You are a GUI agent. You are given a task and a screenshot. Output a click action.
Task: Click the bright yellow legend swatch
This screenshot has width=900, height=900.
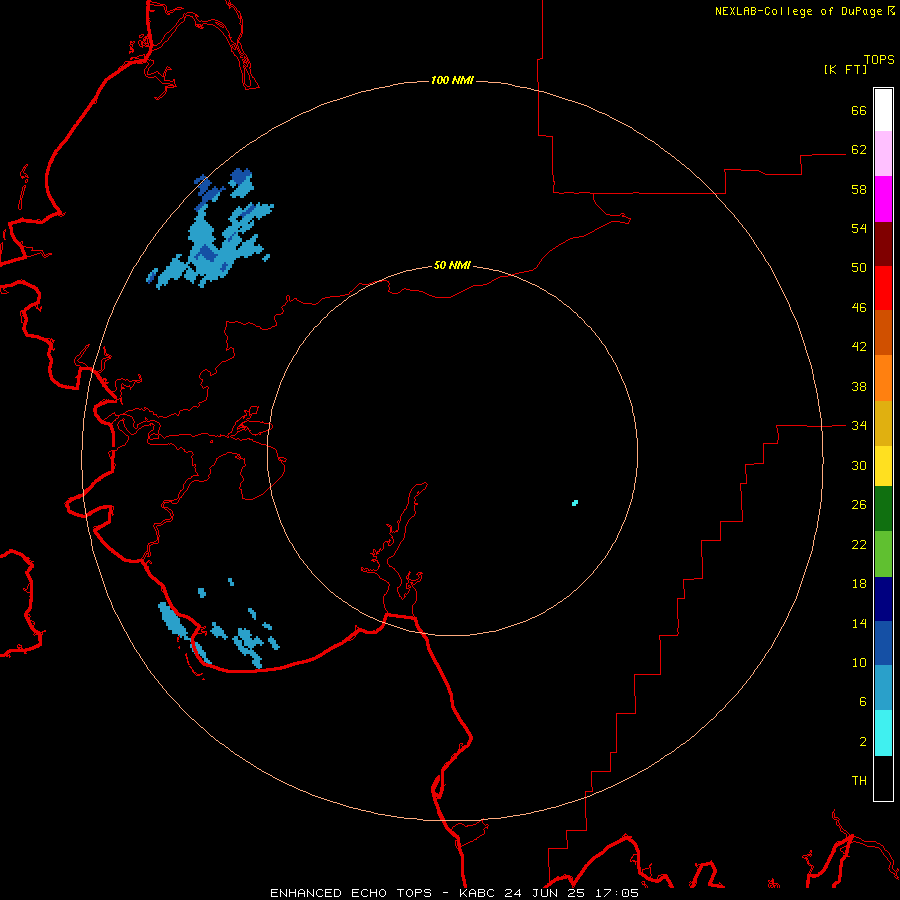(883, 466)
